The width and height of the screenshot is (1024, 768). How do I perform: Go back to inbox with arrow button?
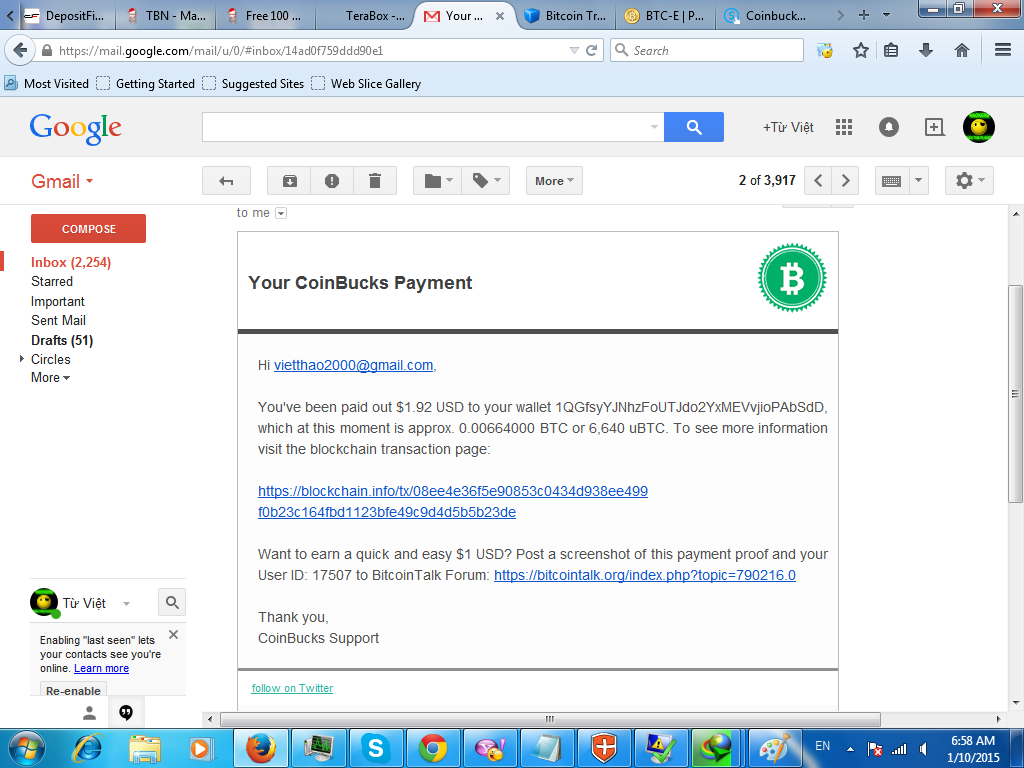[x=226, y=181]
